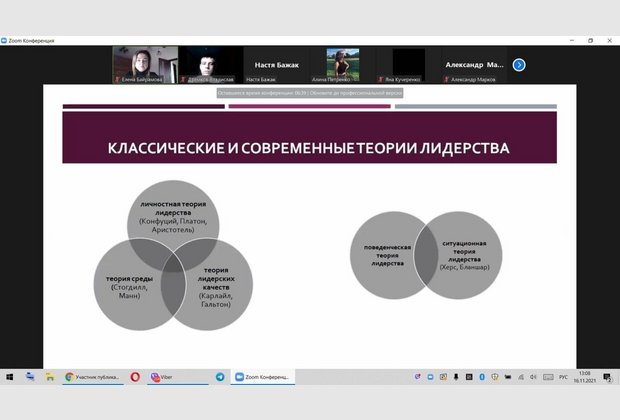Image resolution: width=620 pixels, height=420 pixels.
Task: Select Настя Бажак participant tile
Action: click(x=276, y=65)
